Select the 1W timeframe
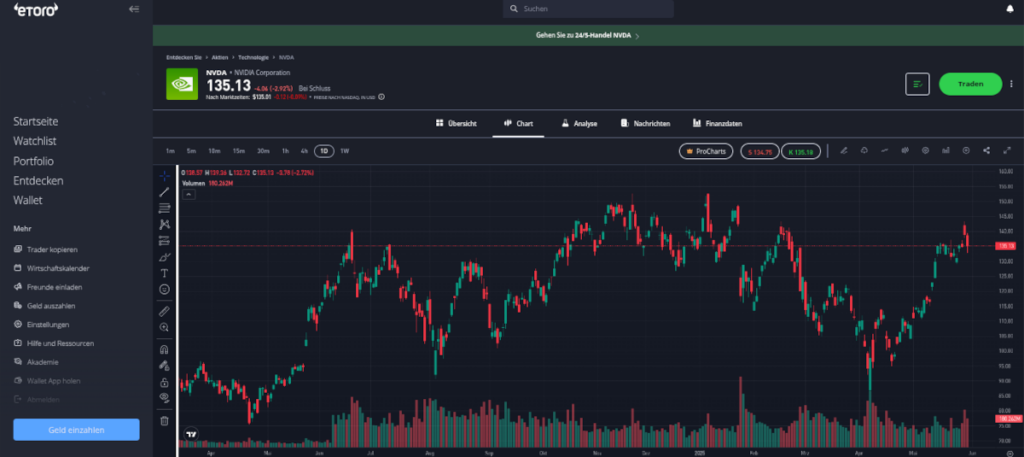 pos(345,151)
